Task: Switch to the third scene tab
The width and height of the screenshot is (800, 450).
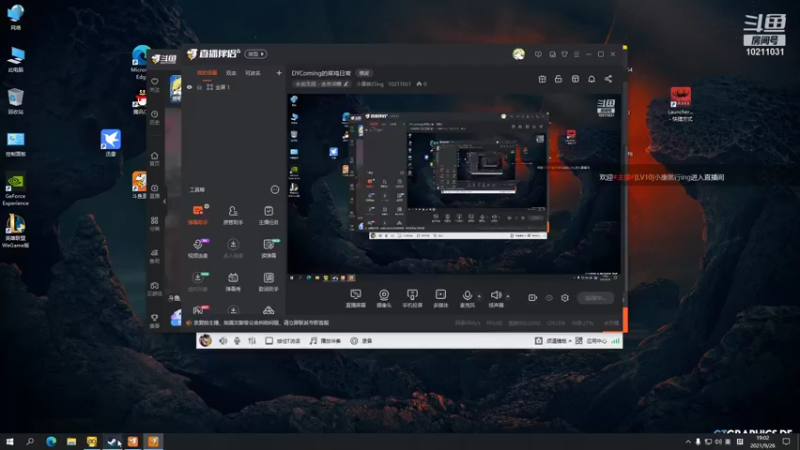Action: pyautogui.click(x=253, y=73)
